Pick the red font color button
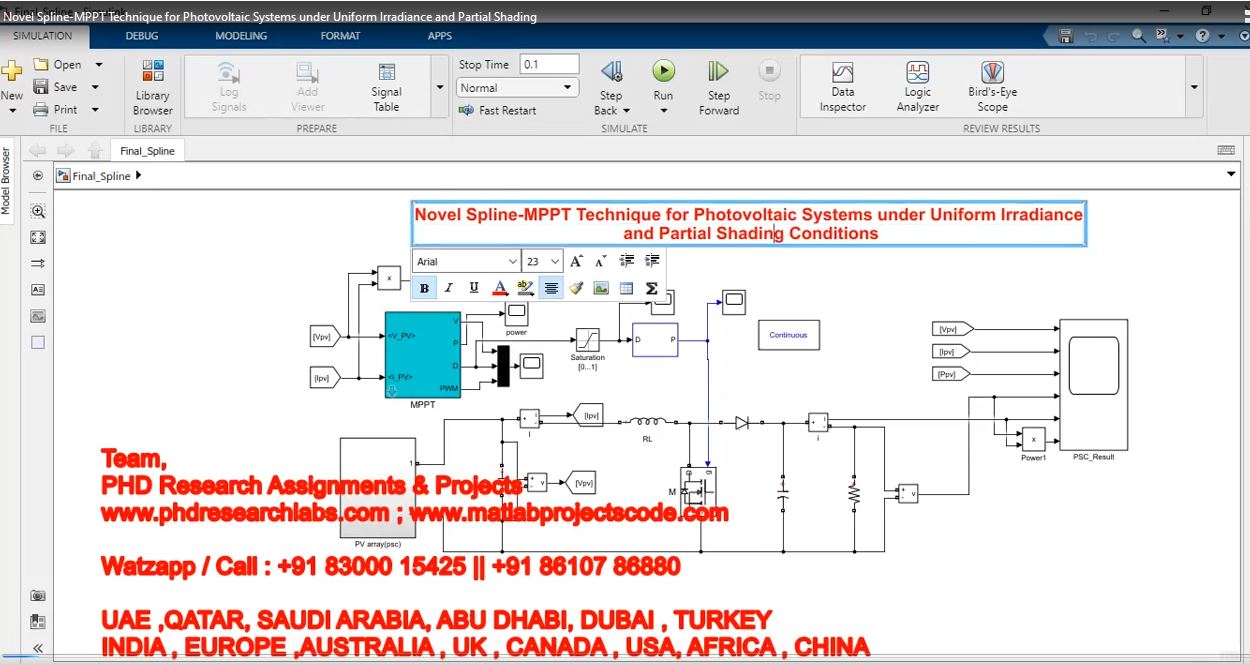Image resolution: width=1250 pixels, height=665 pixels. pos(500,288)
